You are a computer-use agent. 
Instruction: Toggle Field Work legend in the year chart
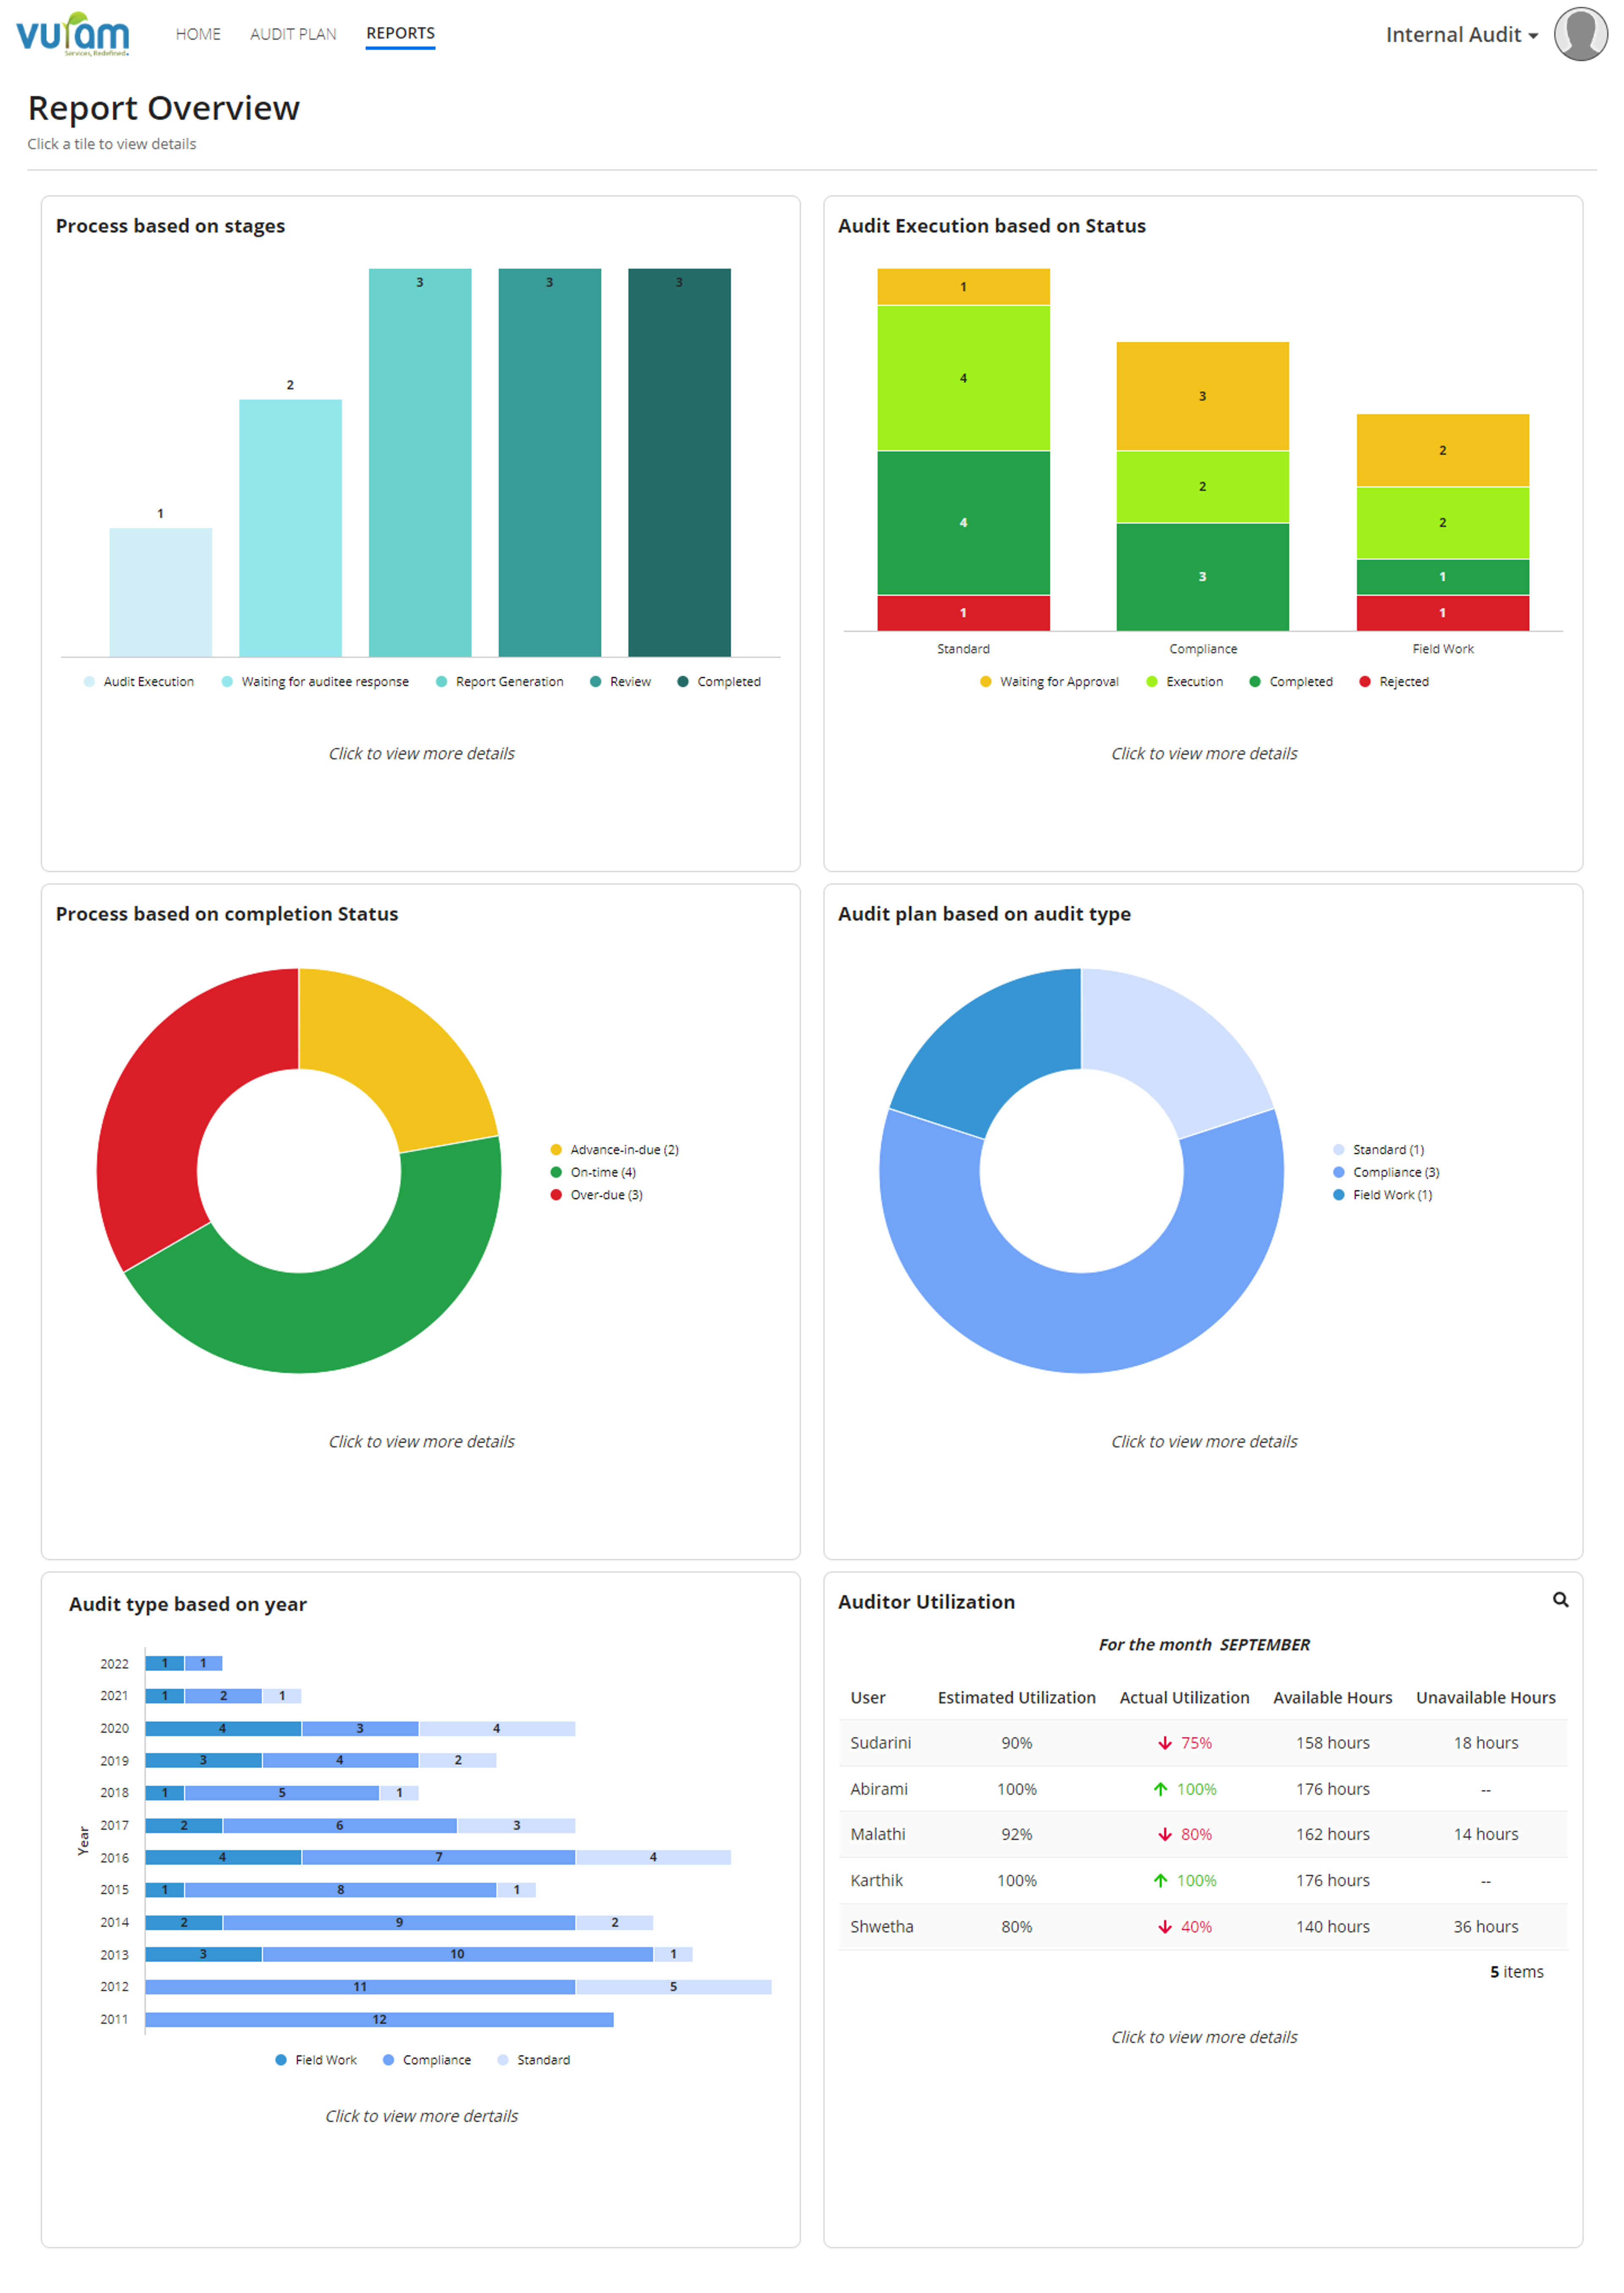[x=316, y=2060]
